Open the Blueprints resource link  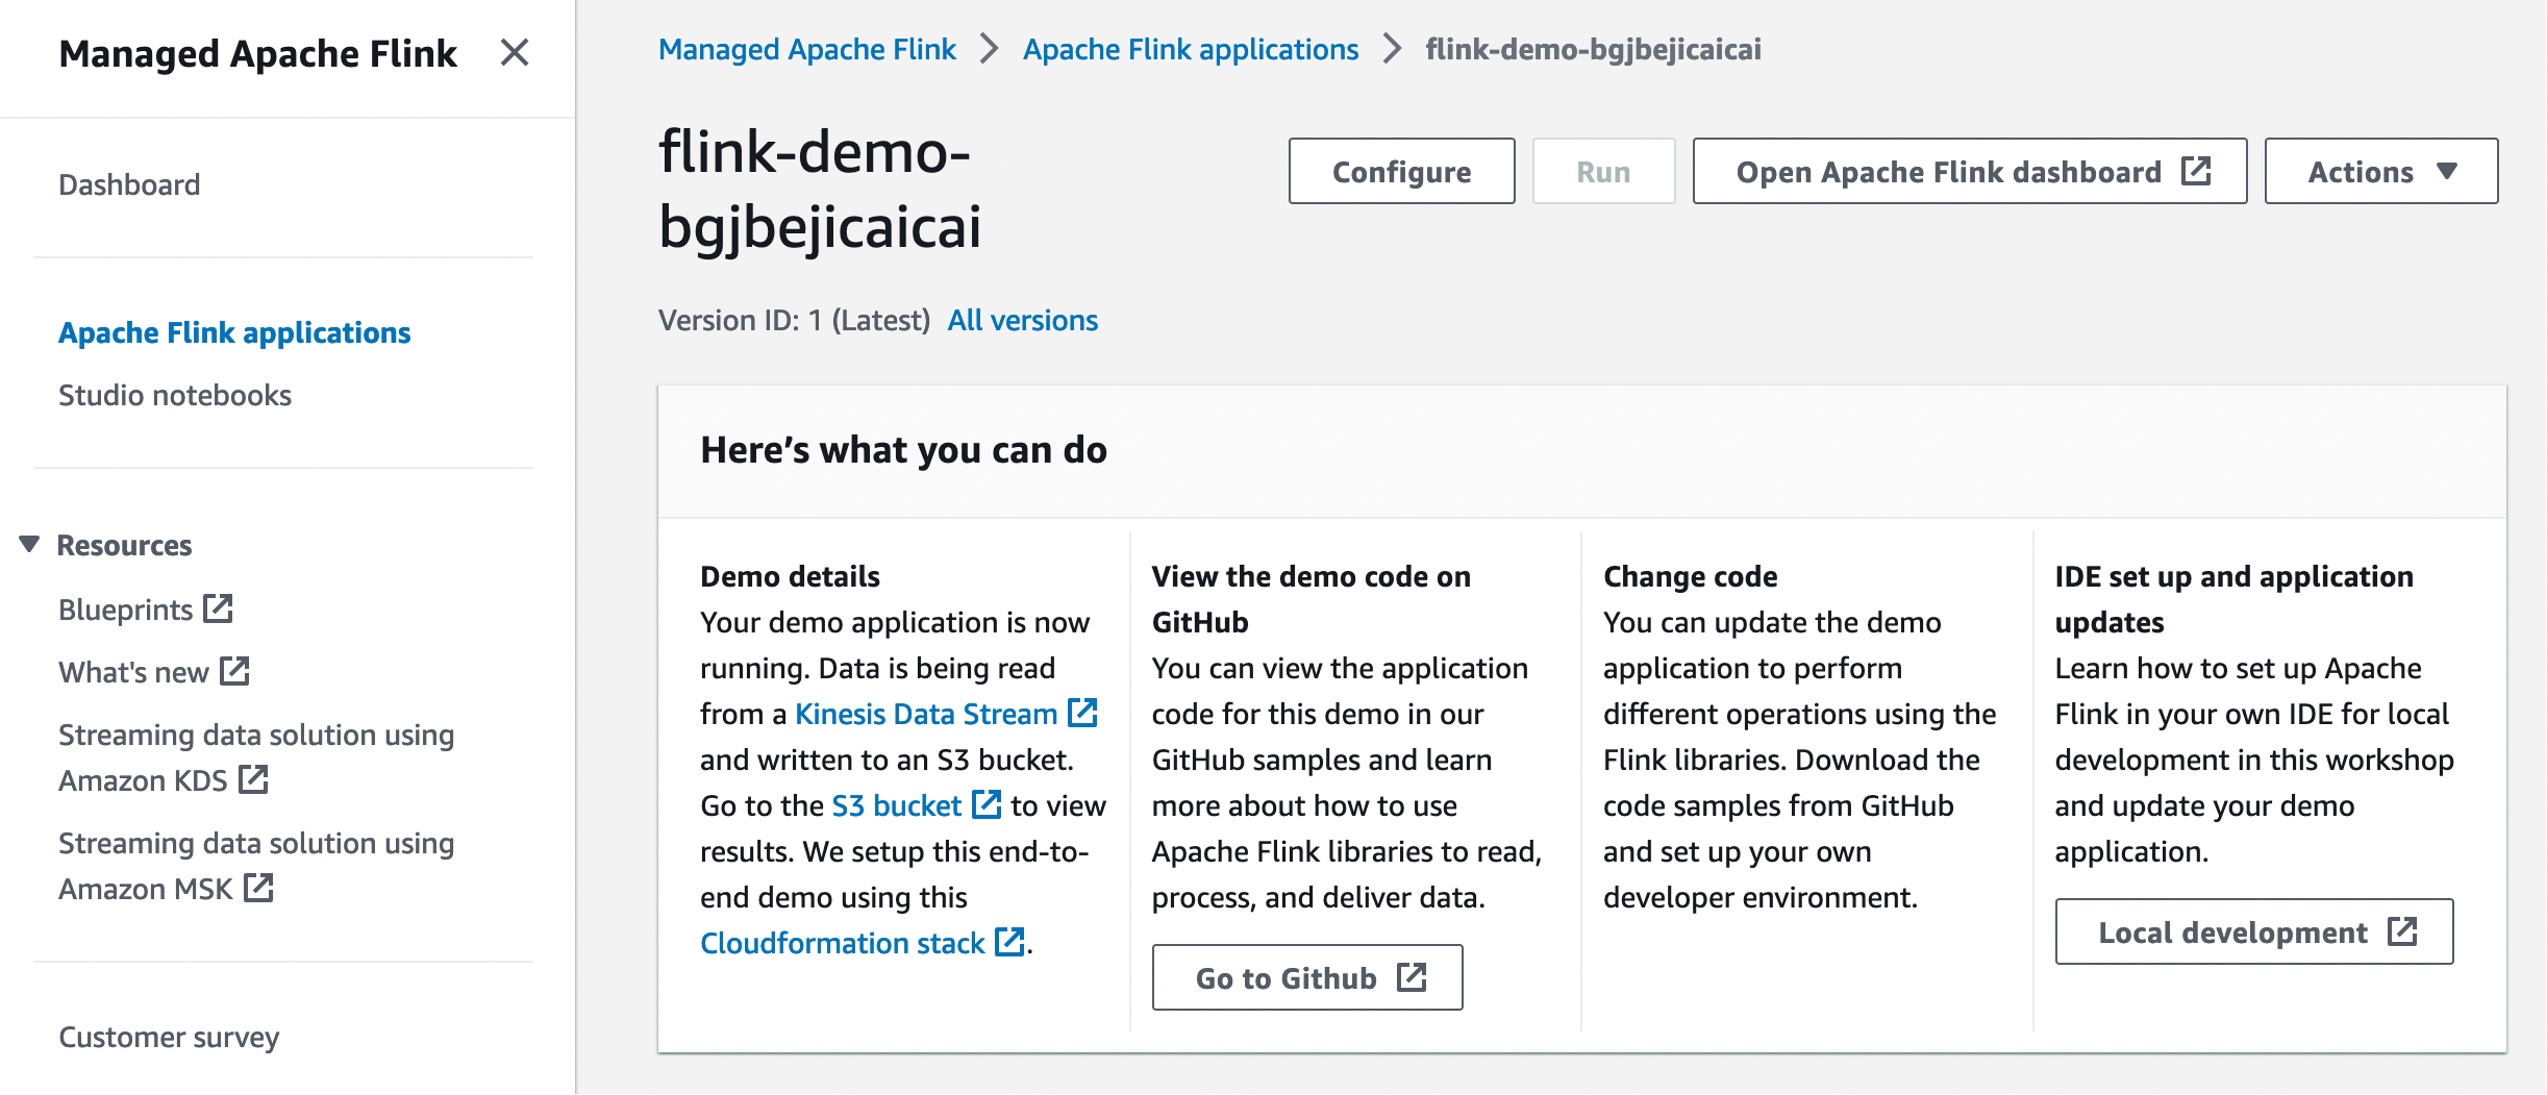coord(125,609)
